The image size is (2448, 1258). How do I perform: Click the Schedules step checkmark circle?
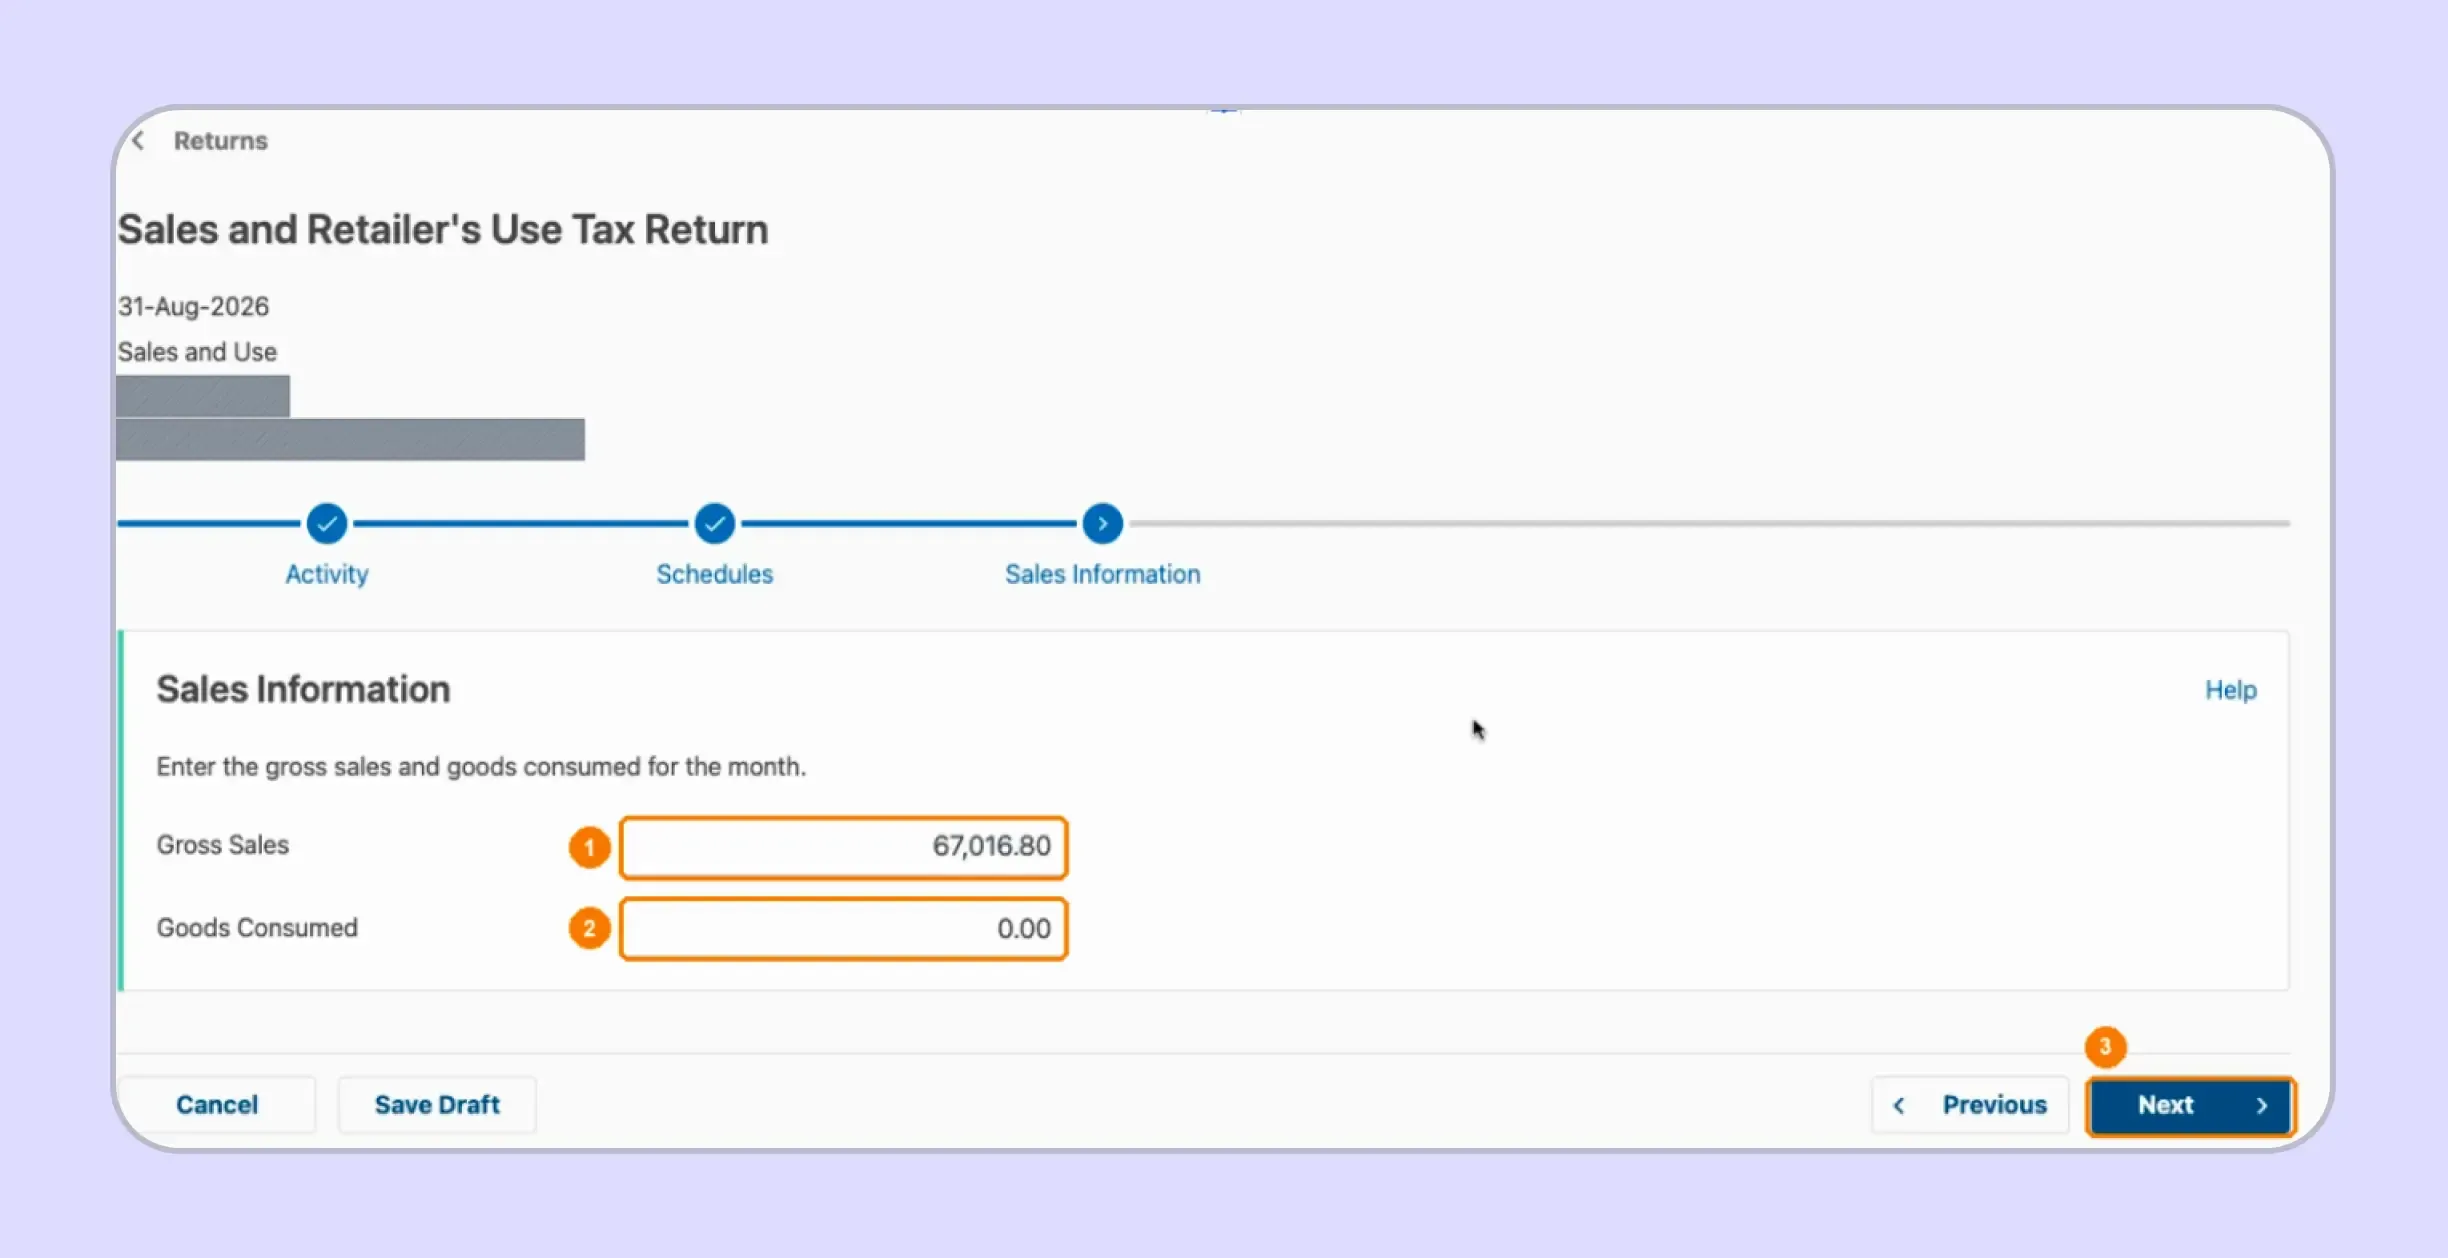(715, 523)
